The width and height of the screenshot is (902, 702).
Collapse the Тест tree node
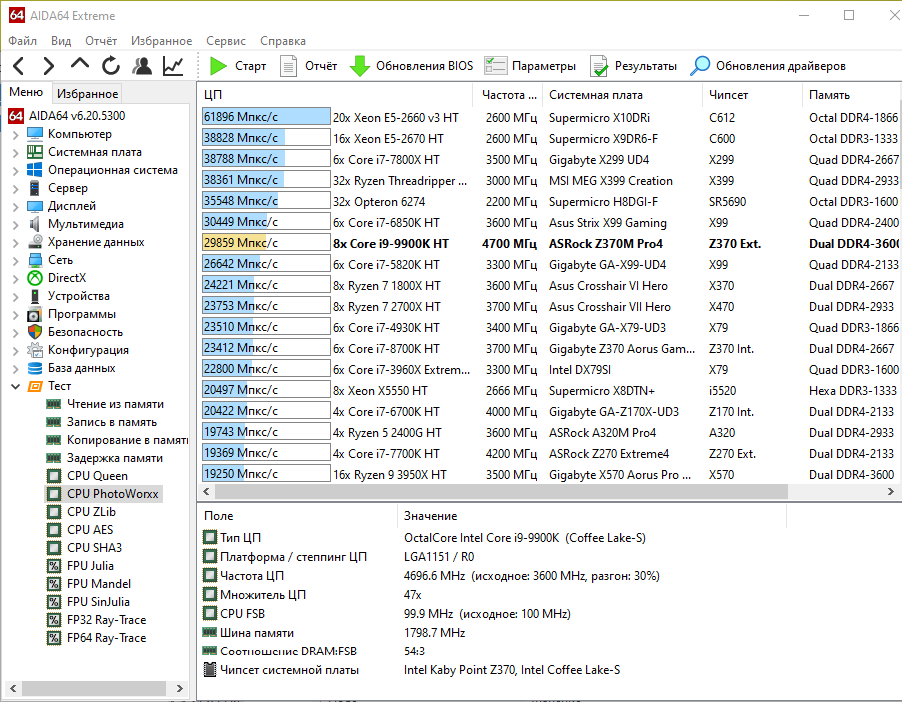click(15, 386)
